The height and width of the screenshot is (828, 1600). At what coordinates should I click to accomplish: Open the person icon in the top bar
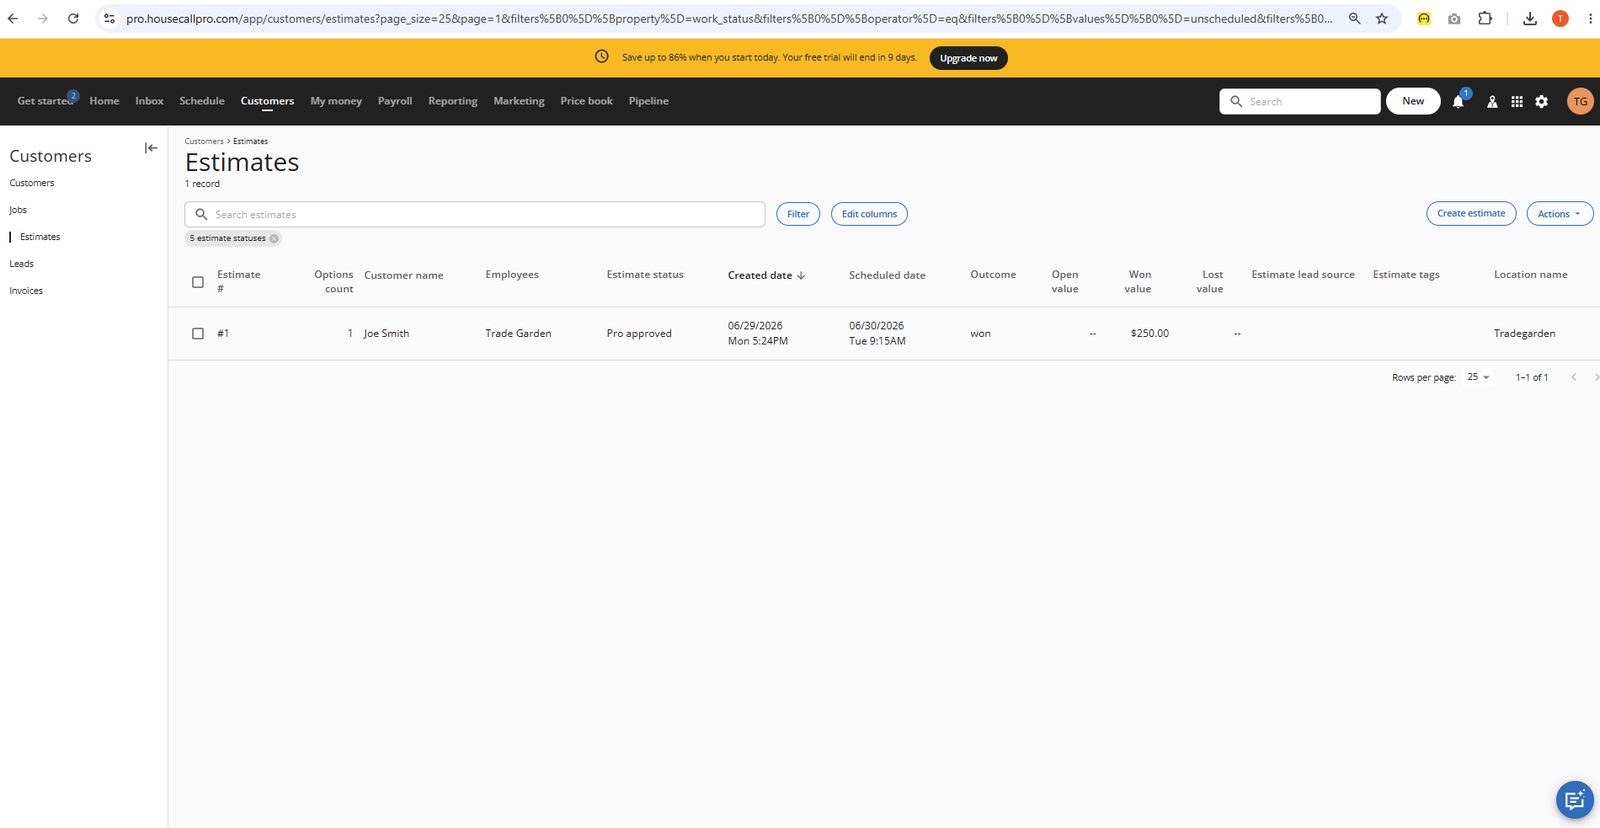pos(1492,101)
